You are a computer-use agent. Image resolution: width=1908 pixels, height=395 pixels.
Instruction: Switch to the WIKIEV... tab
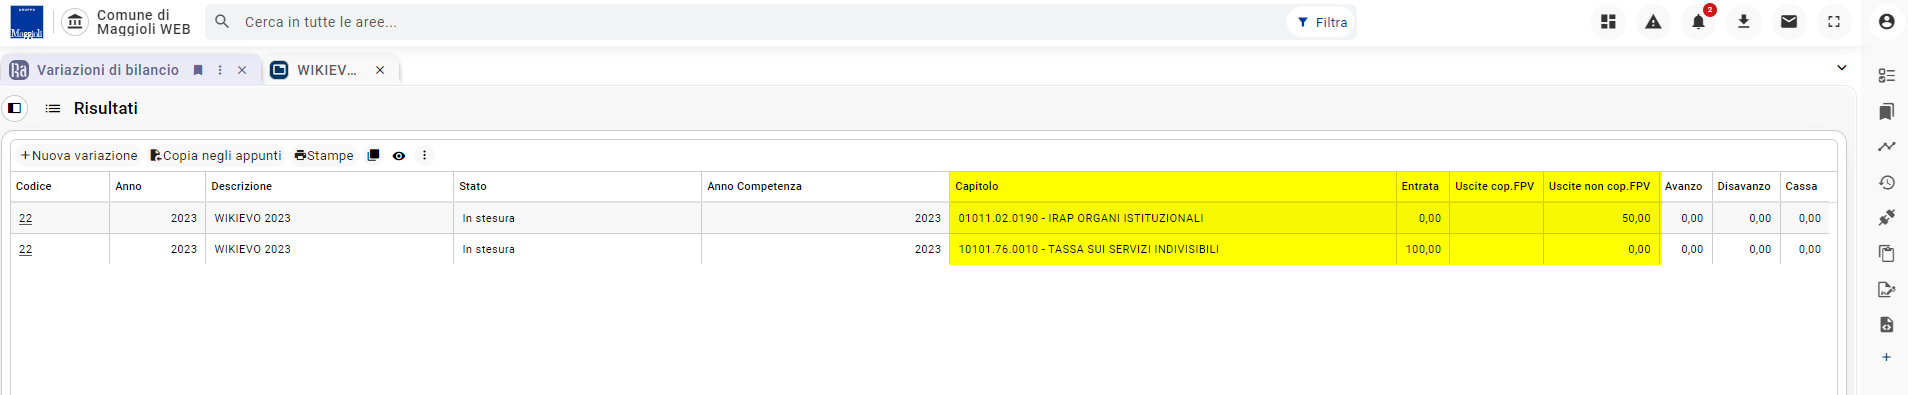click(327, 70)
